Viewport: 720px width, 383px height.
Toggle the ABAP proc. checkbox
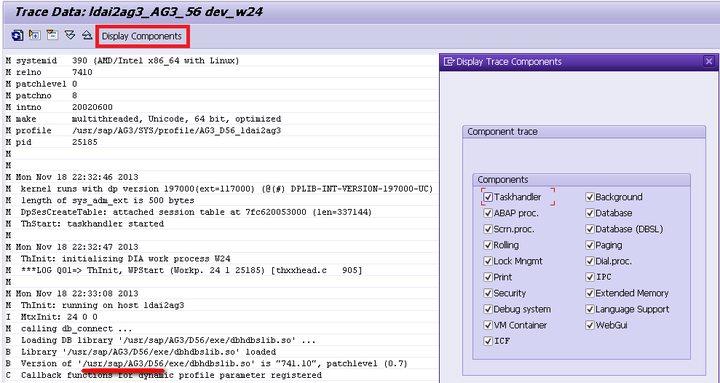[x=488, y=213]
